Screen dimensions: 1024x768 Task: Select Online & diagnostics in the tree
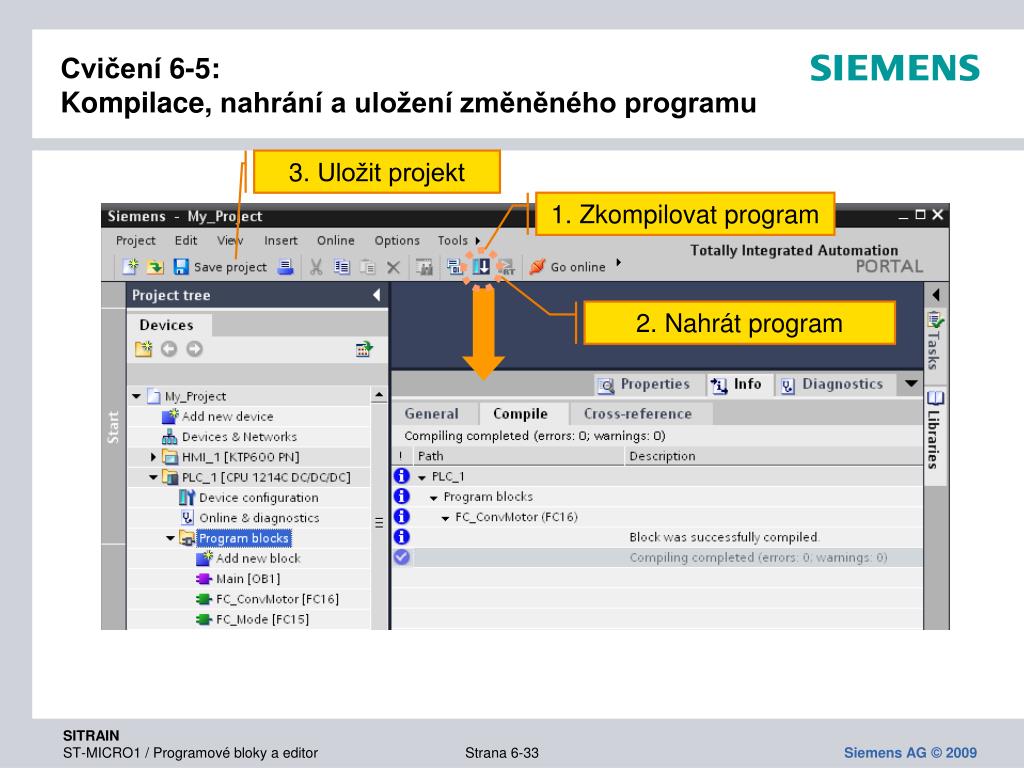pos(259,517)
